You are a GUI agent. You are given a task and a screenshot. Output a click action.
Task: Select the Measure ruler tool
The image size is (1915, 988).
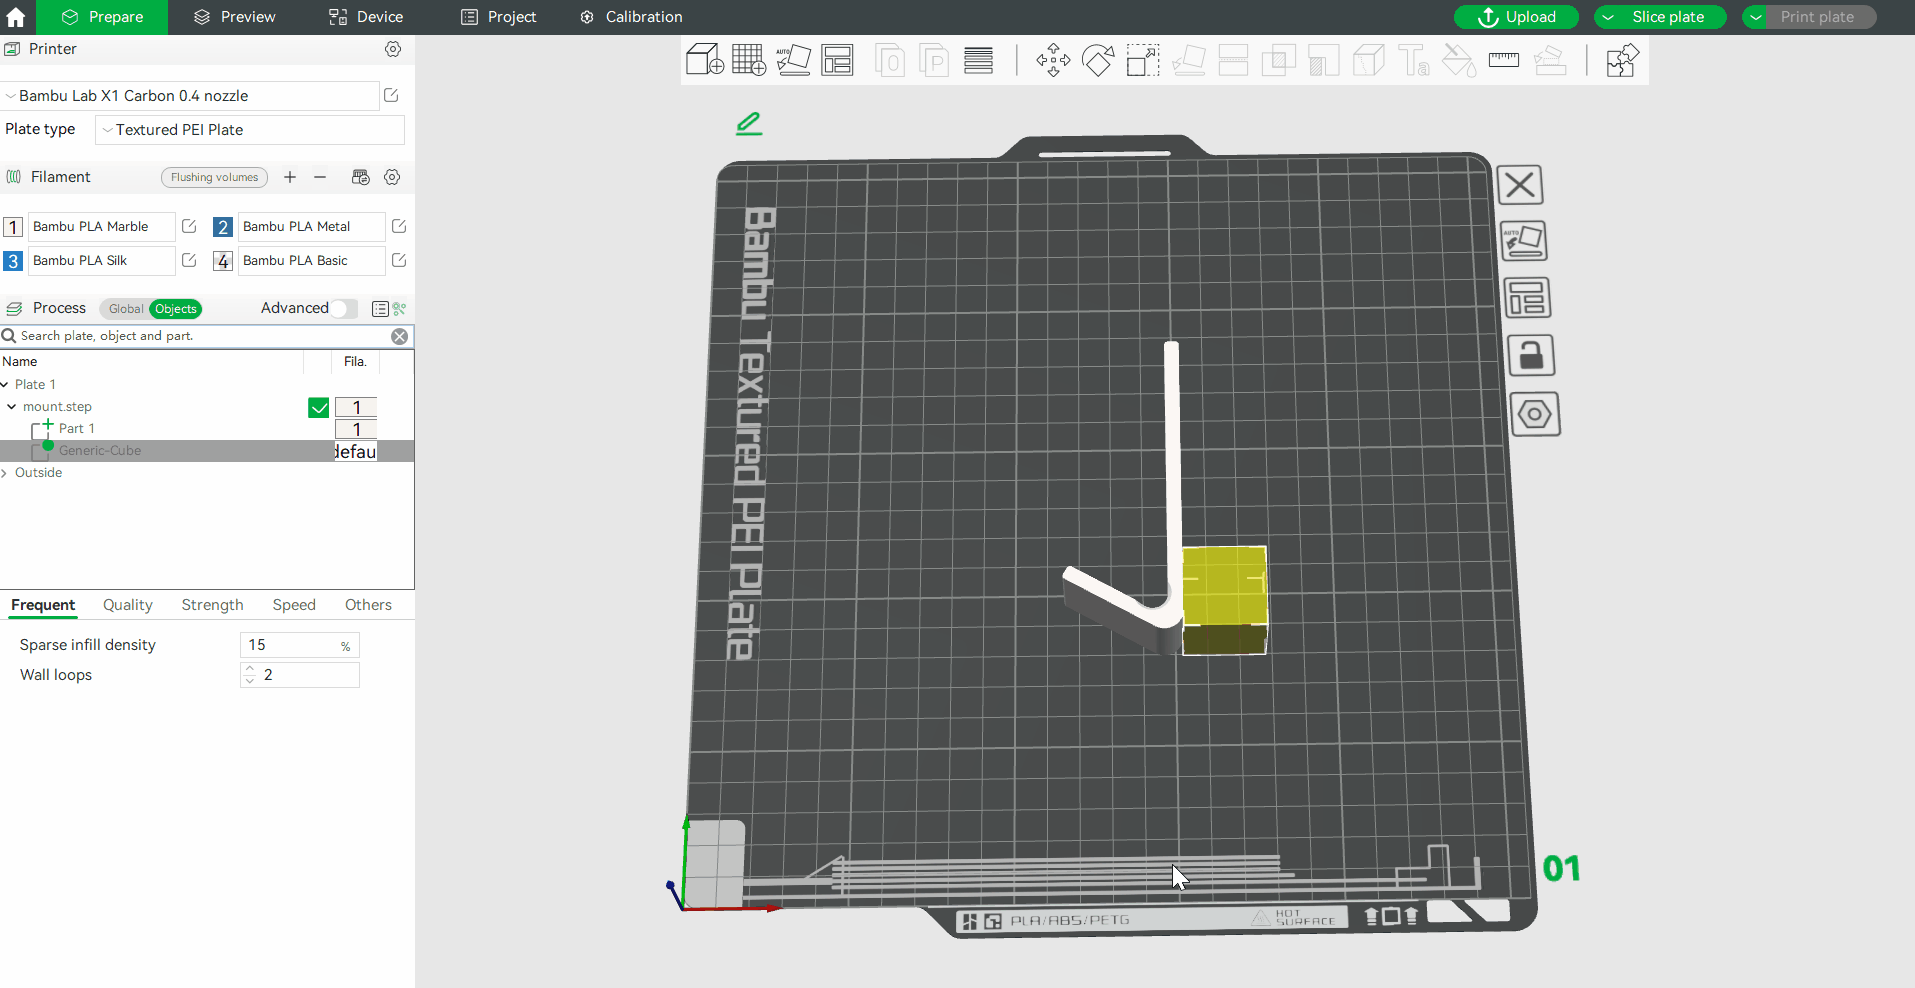tap(1504, 60)
